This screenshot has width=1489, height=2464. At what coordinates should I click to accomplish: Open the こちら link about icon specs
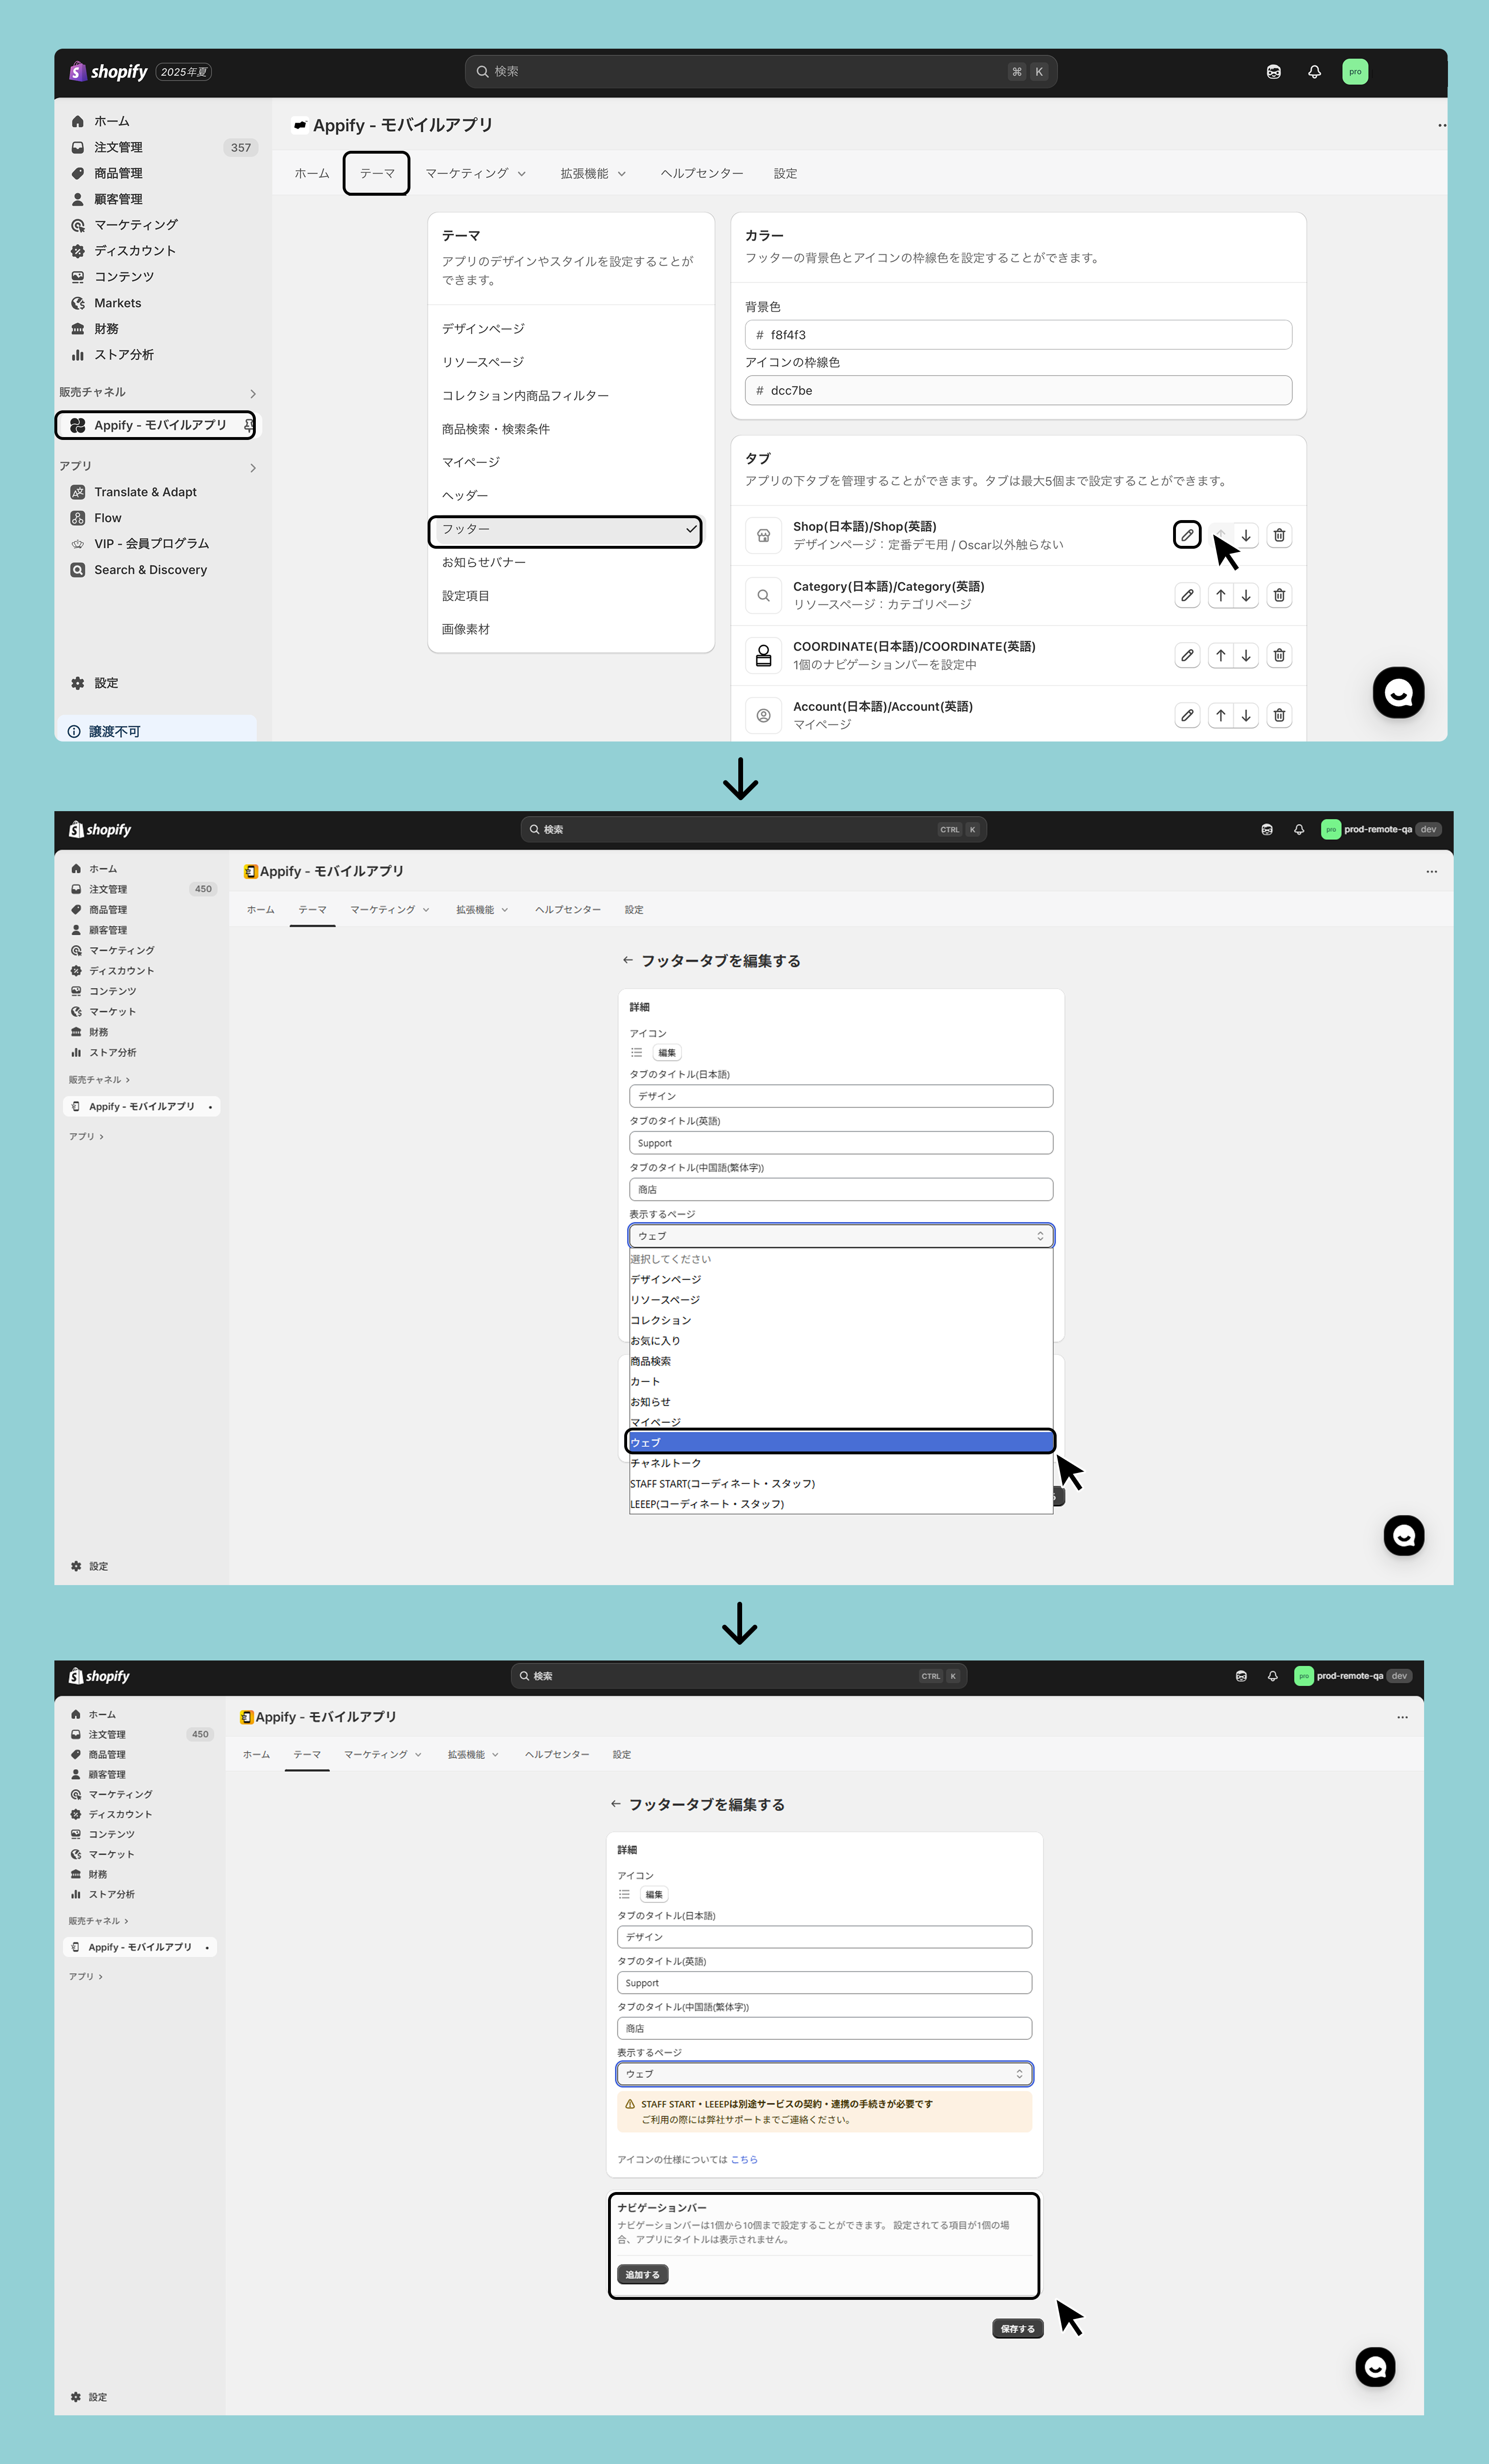(x=744, y=2160)
